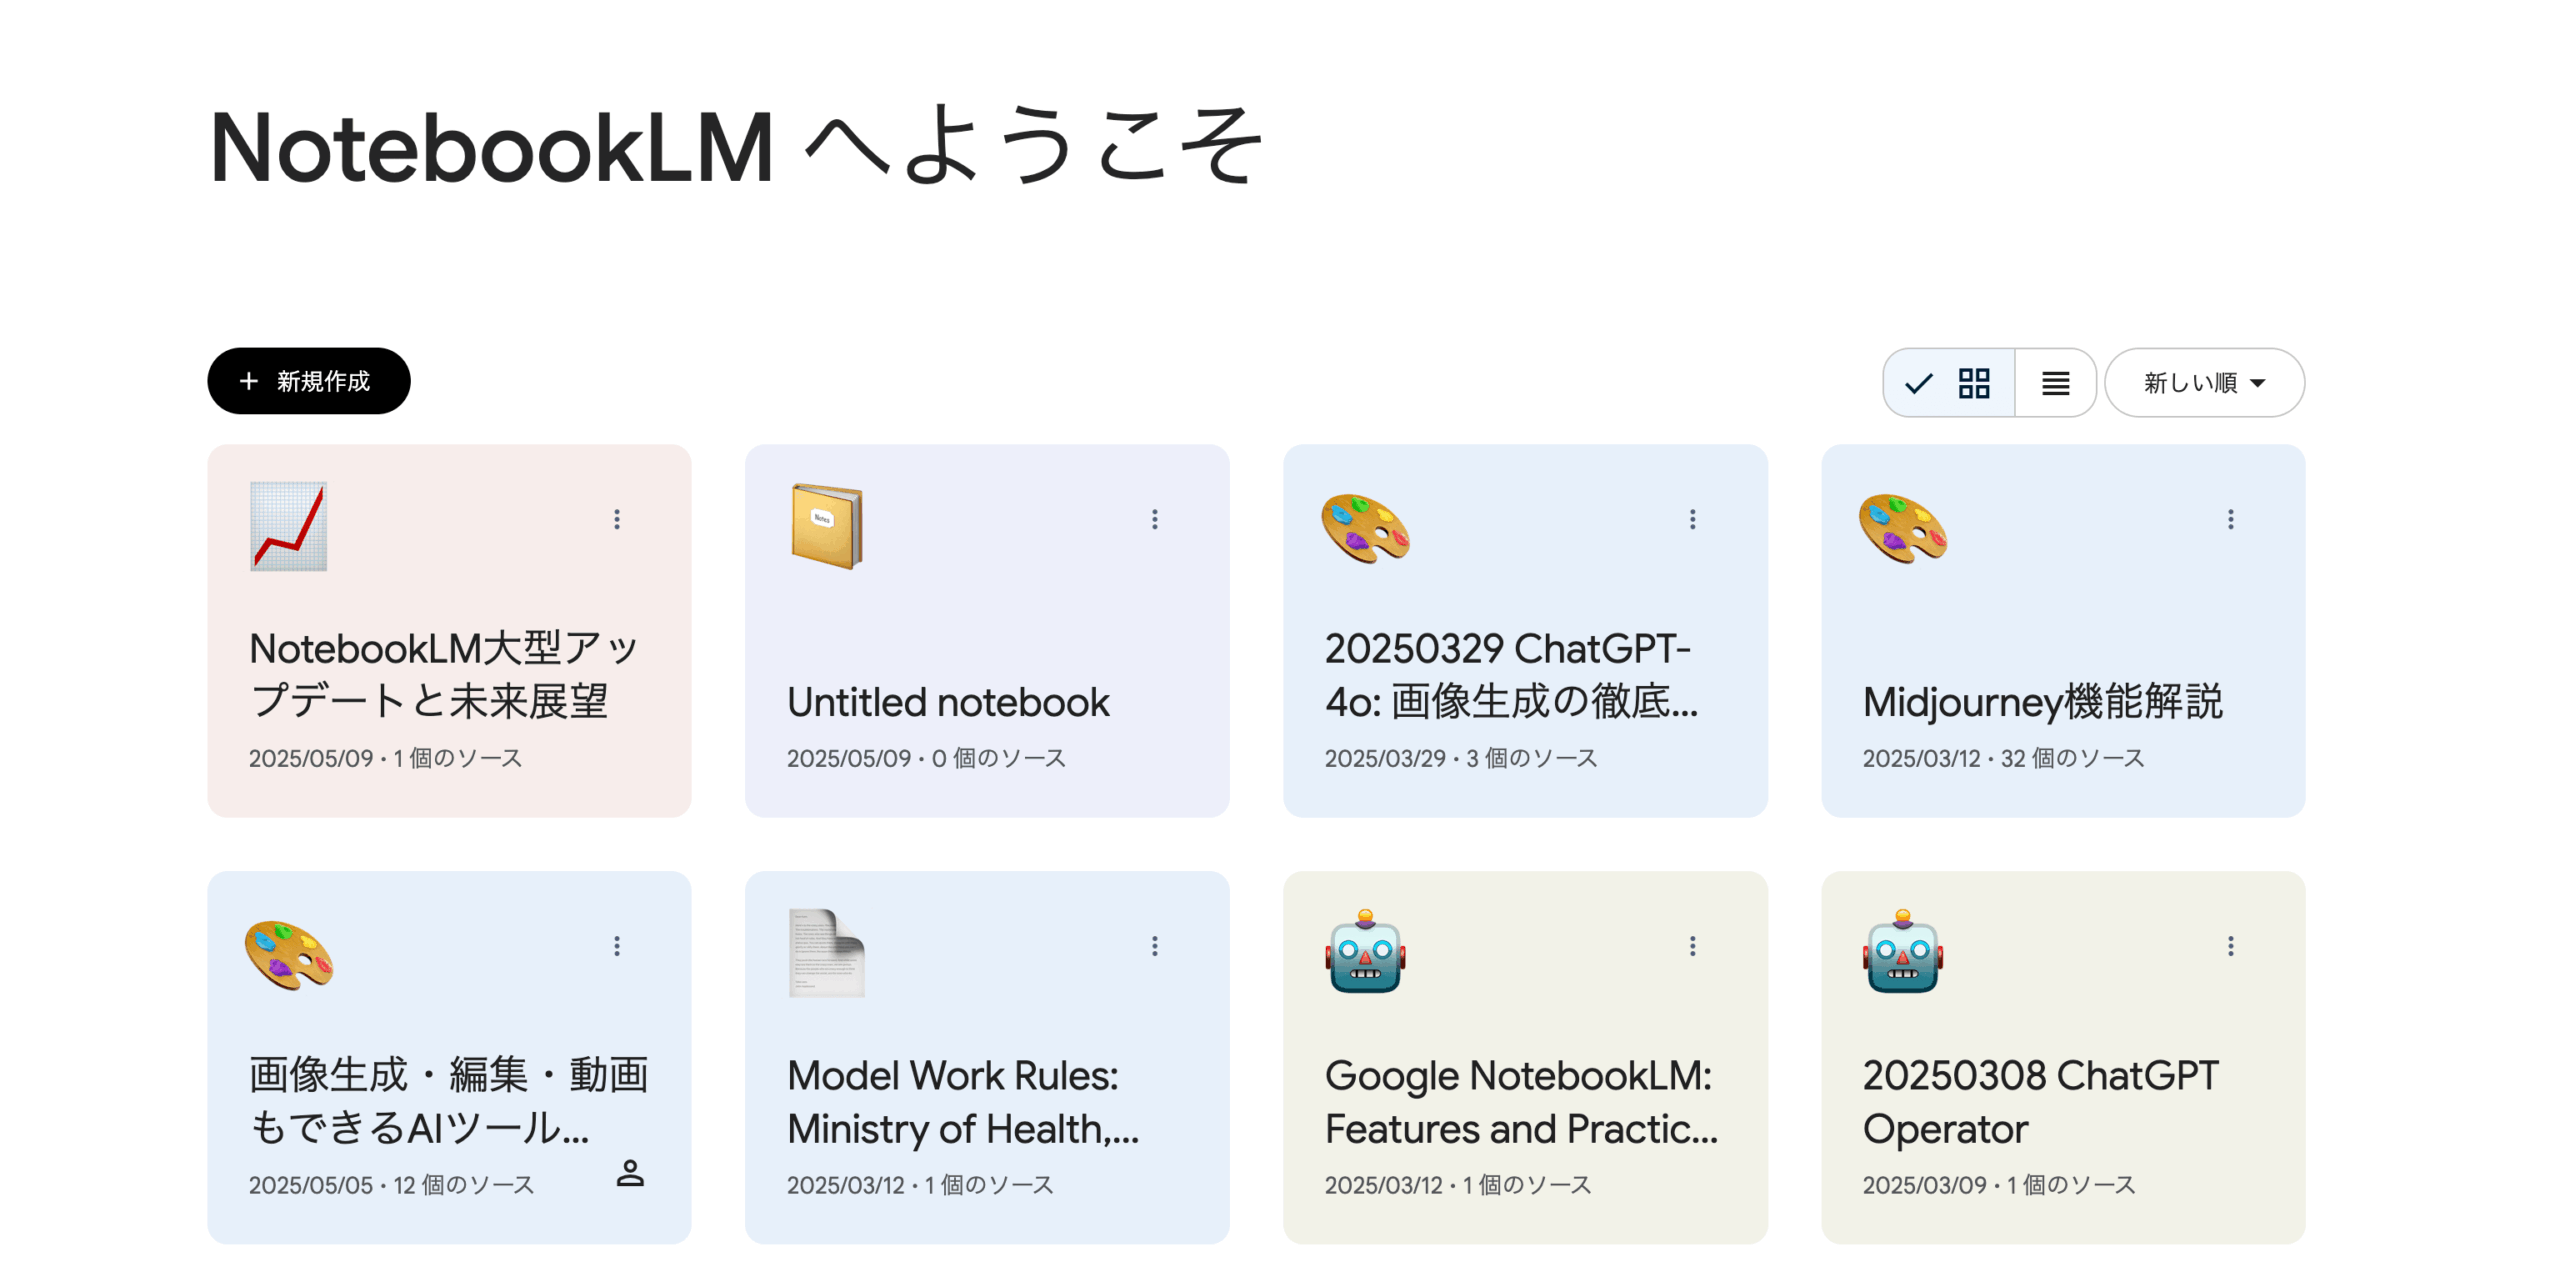Click robot emoji on ChatGPT Operator card

[x=1902, y=952]
